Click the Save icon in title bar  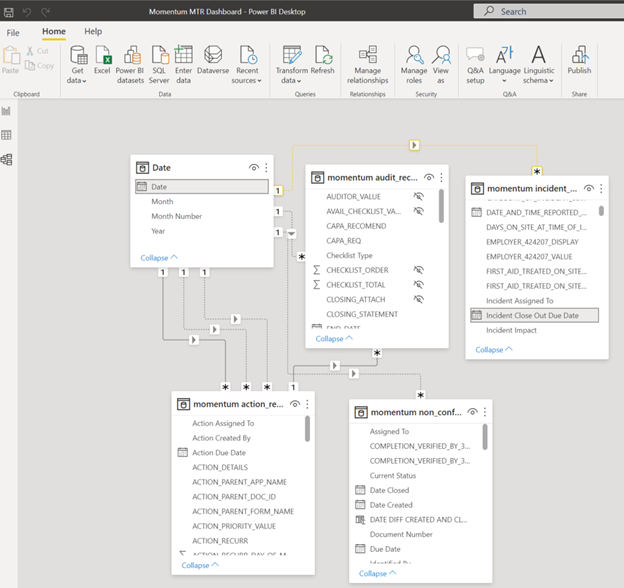9,12
